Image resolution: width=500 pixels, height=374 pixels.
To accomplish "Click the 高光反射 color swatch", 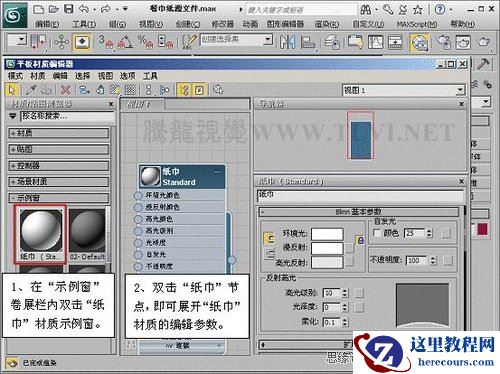I will tap(327, 262).
